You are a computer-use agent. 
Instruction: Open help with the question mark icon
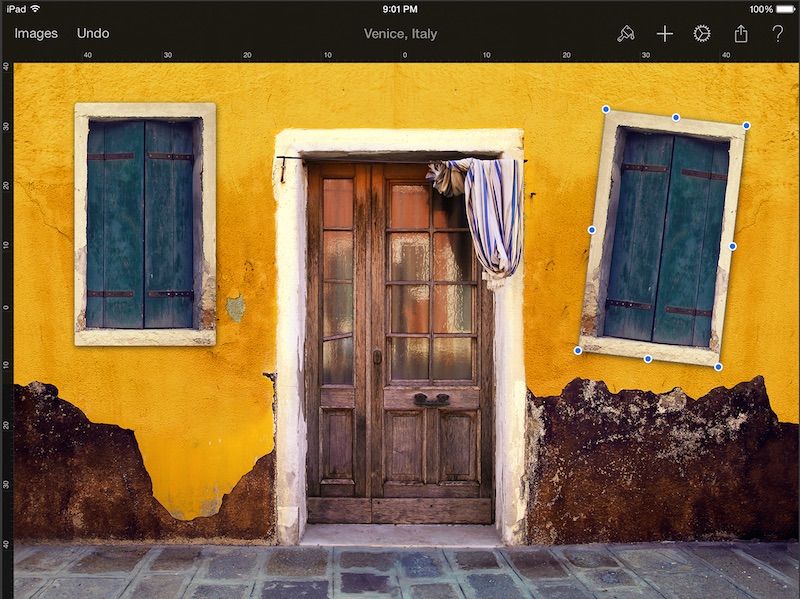778,34
